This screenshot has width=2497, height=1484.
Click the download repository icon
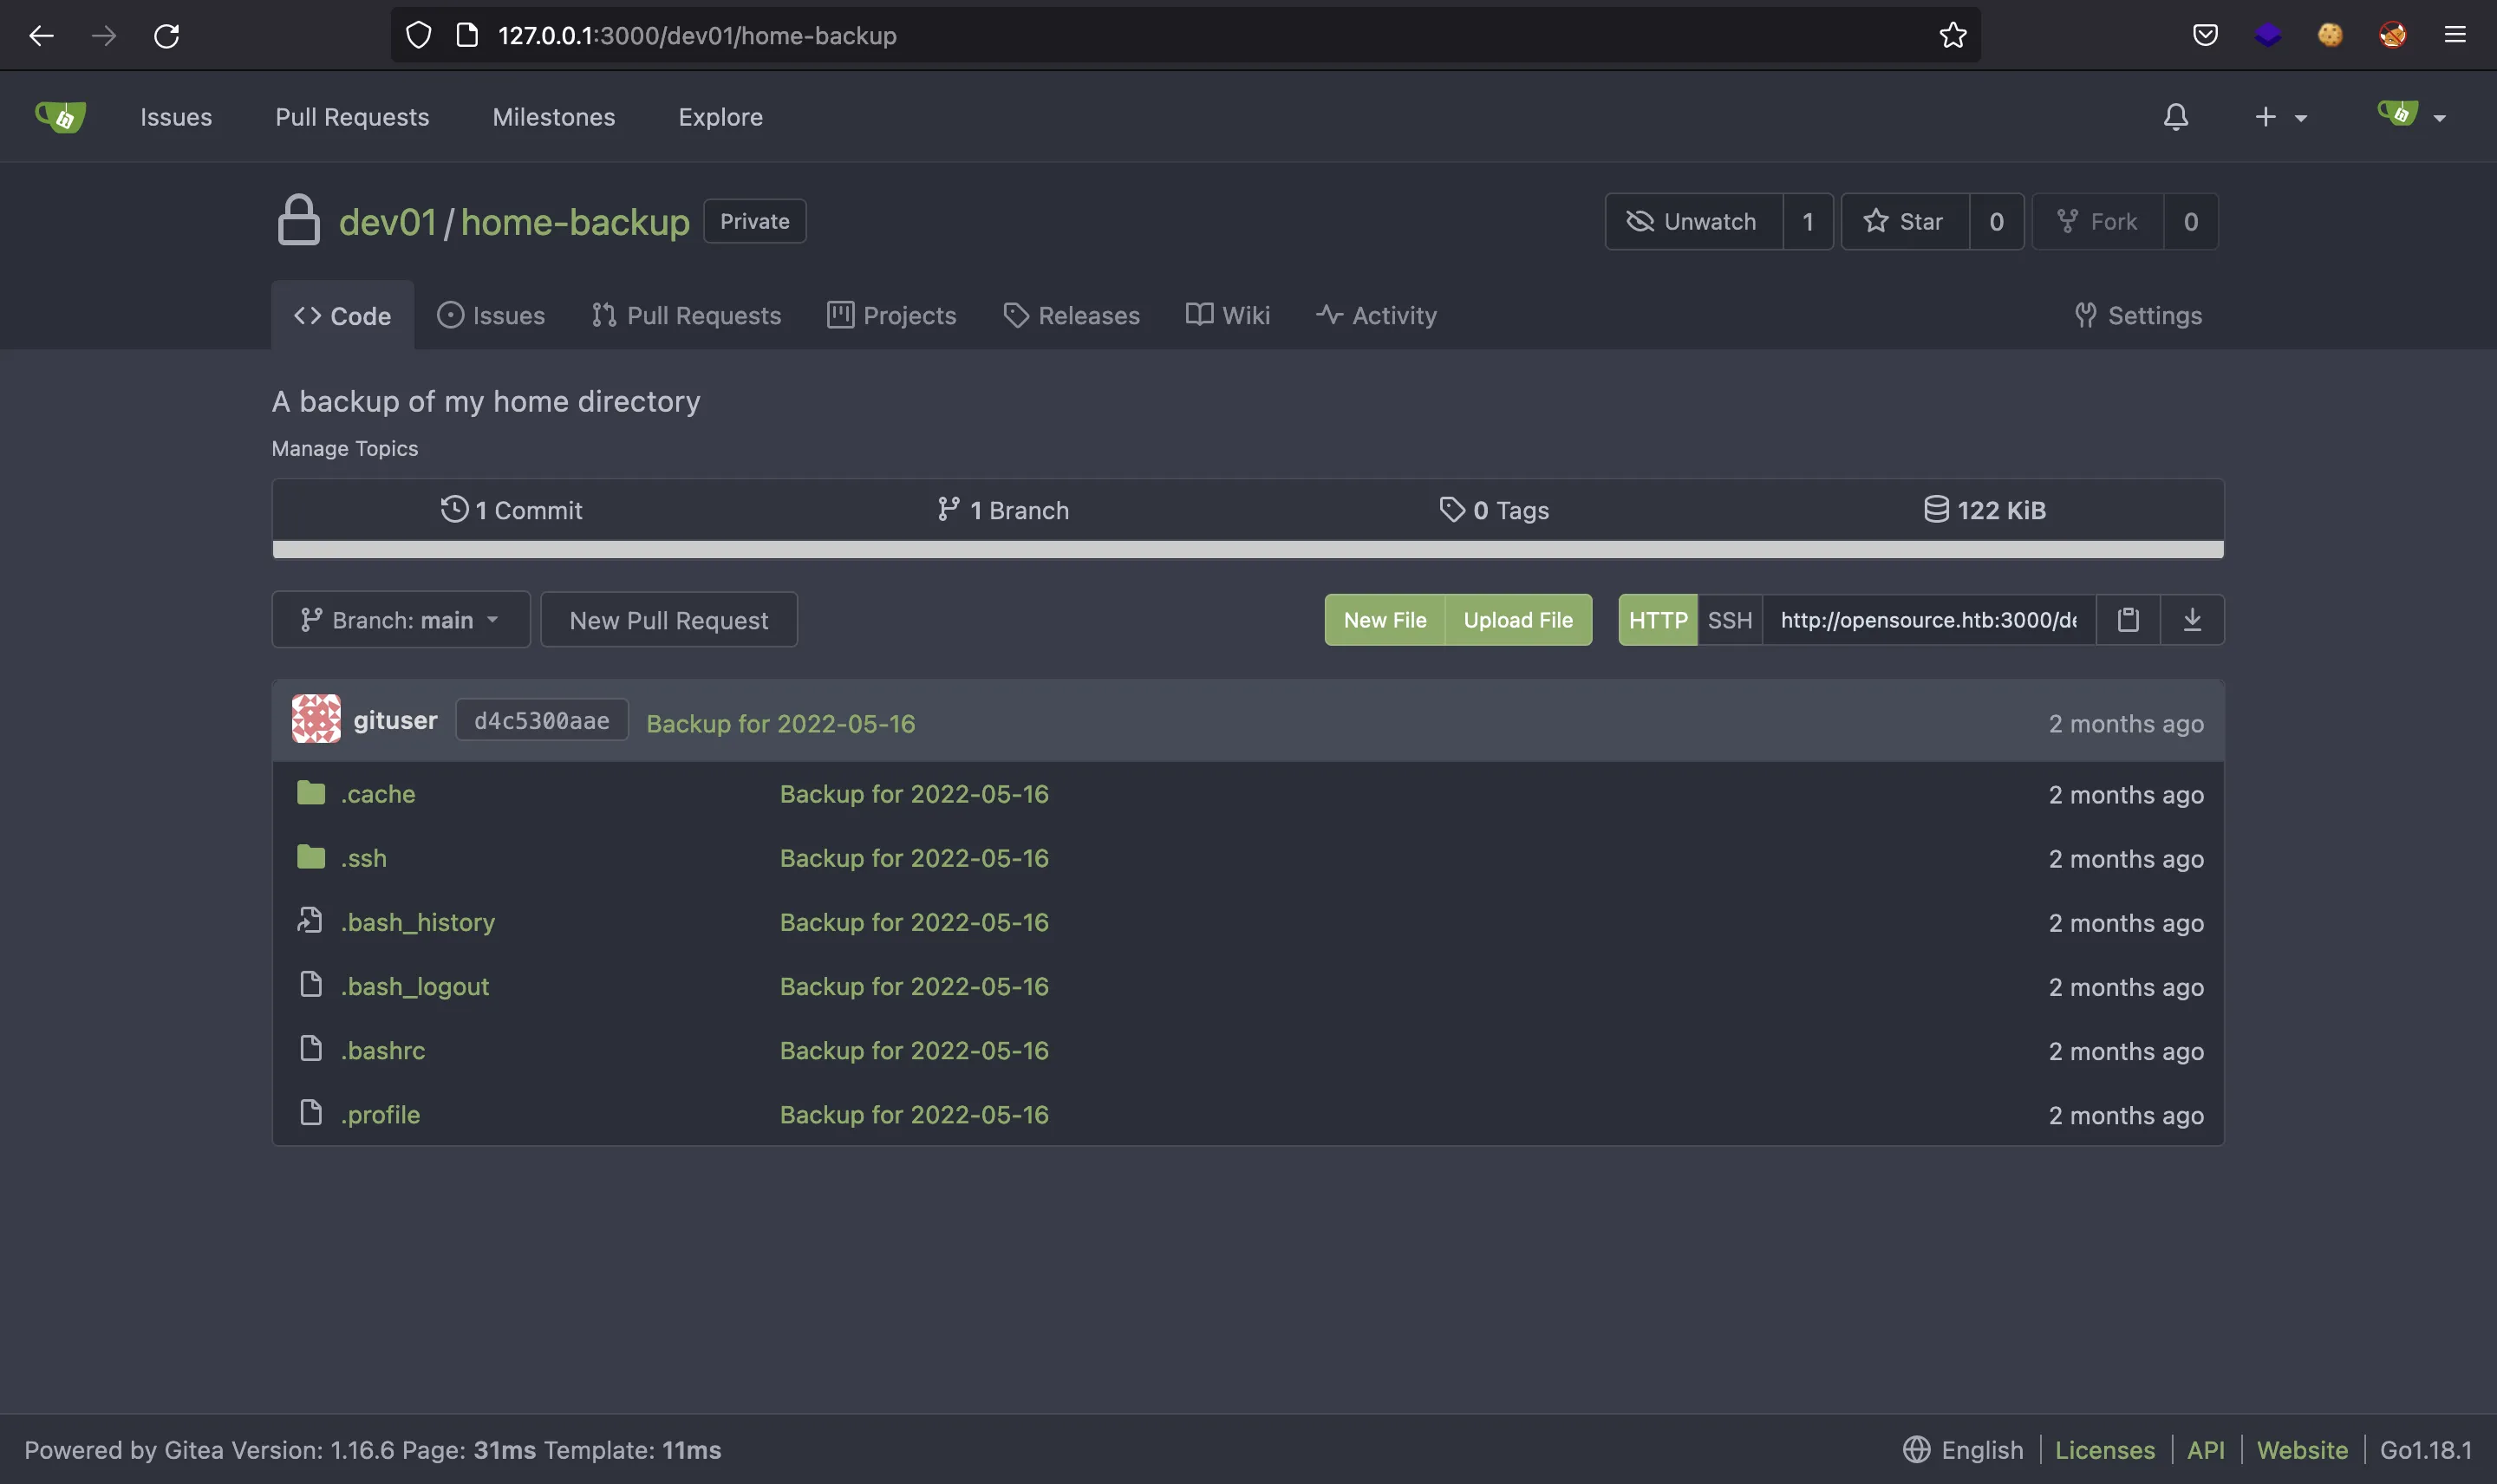[x=2192, y=620]
